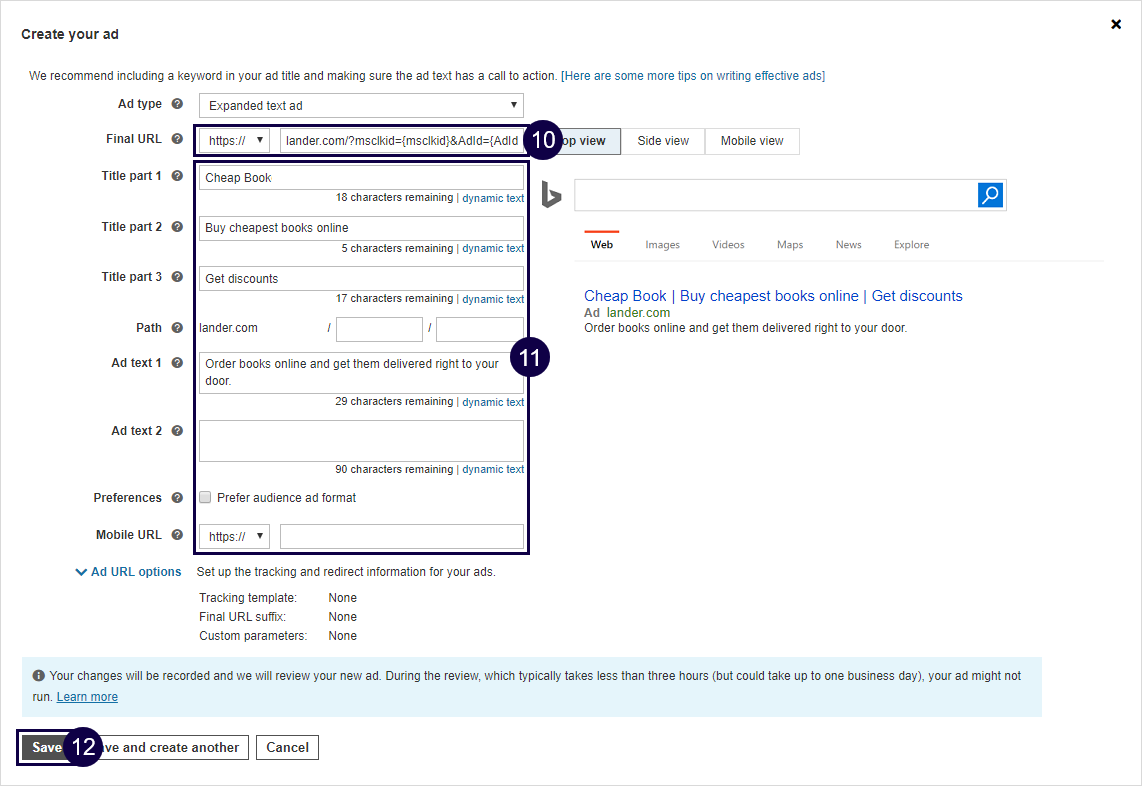Switch to Mobile view preview tab
Viewport: 1142px width, 786px height.
pyautogui.click(x=752, y=141)
